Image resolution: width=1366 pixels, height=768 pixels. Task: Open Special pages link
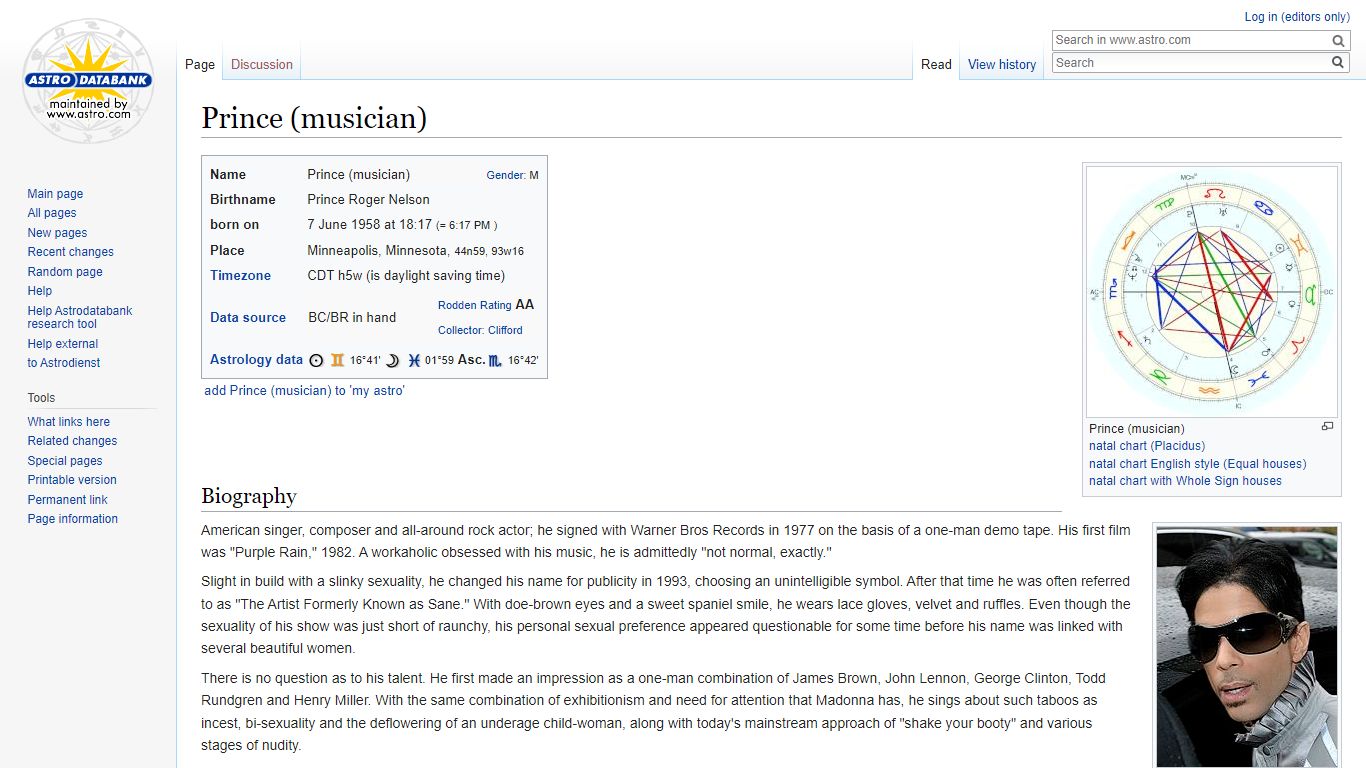65,461
